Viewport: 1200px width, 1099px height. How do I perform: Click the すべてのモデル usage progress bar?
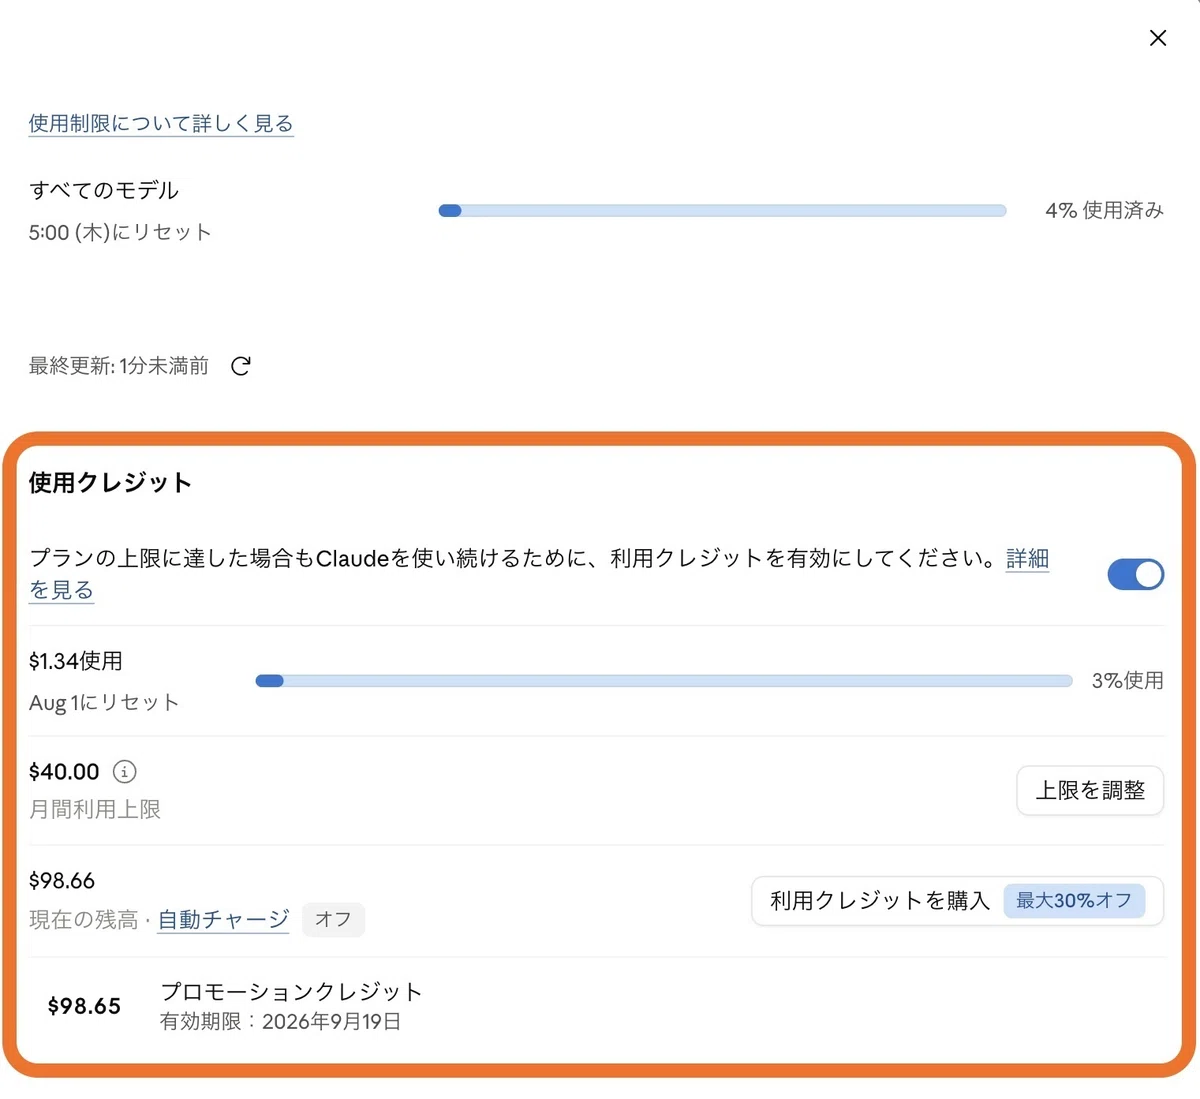click(722, 211)
